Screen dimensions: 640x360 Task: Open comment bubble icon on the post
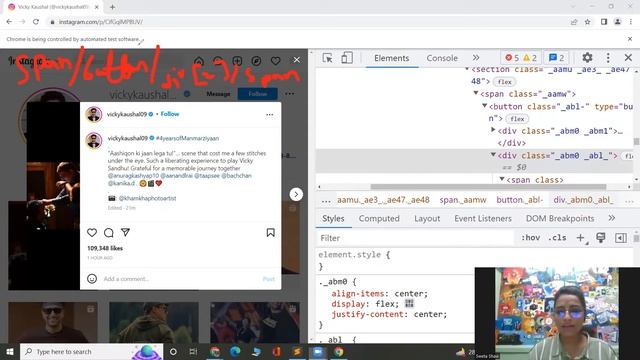(109, 232)
